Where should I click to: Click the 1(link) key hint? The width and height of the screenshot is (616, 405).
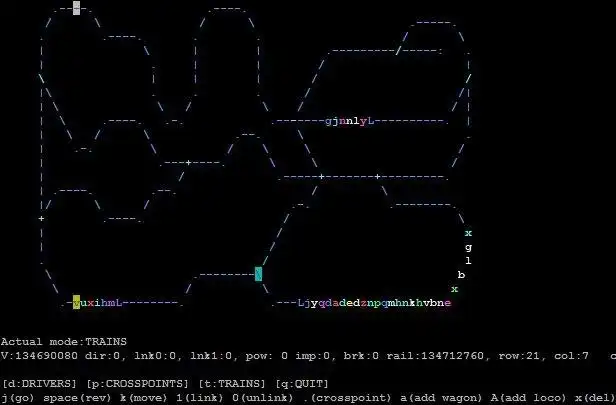point(199,398)
